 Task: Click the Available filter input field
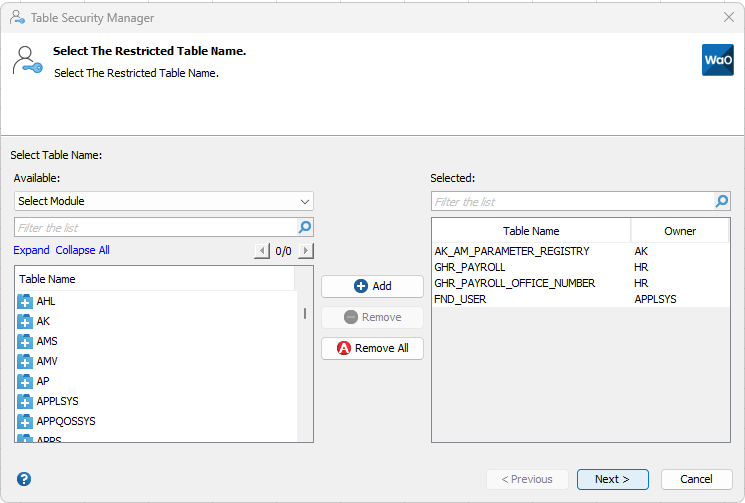tap(155, 227)
